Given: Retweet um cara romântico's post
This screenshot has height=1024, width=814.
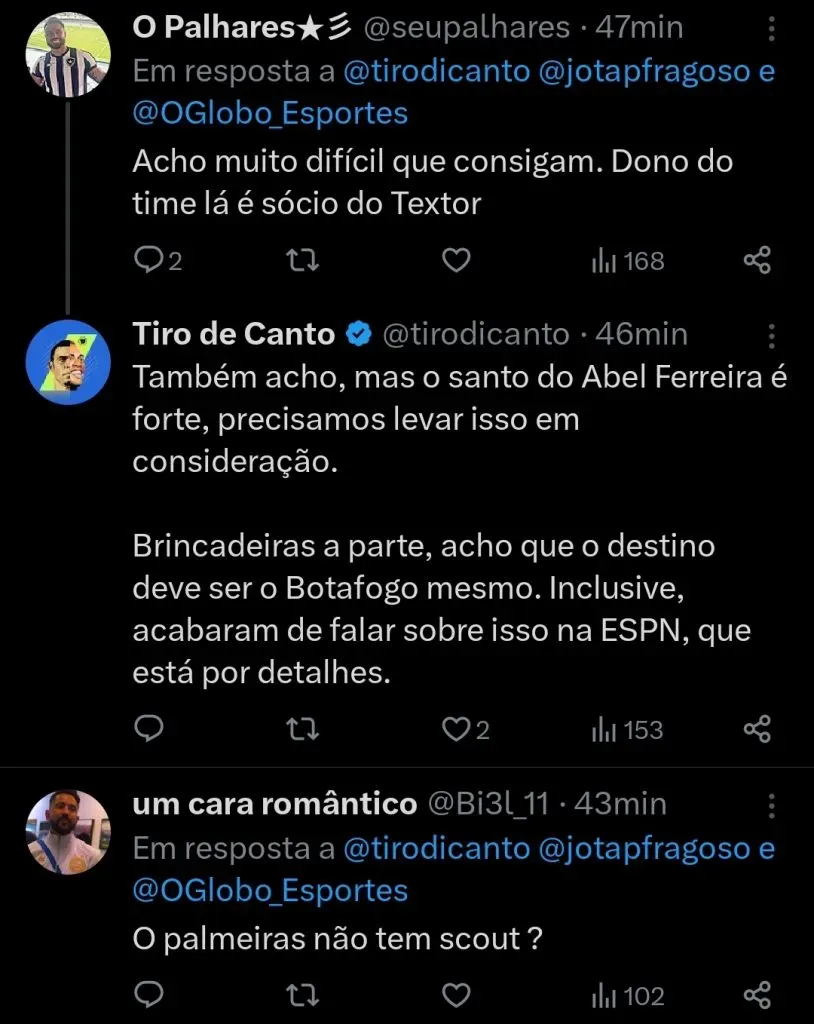Looking at the screenshot, I should [302, 995].
